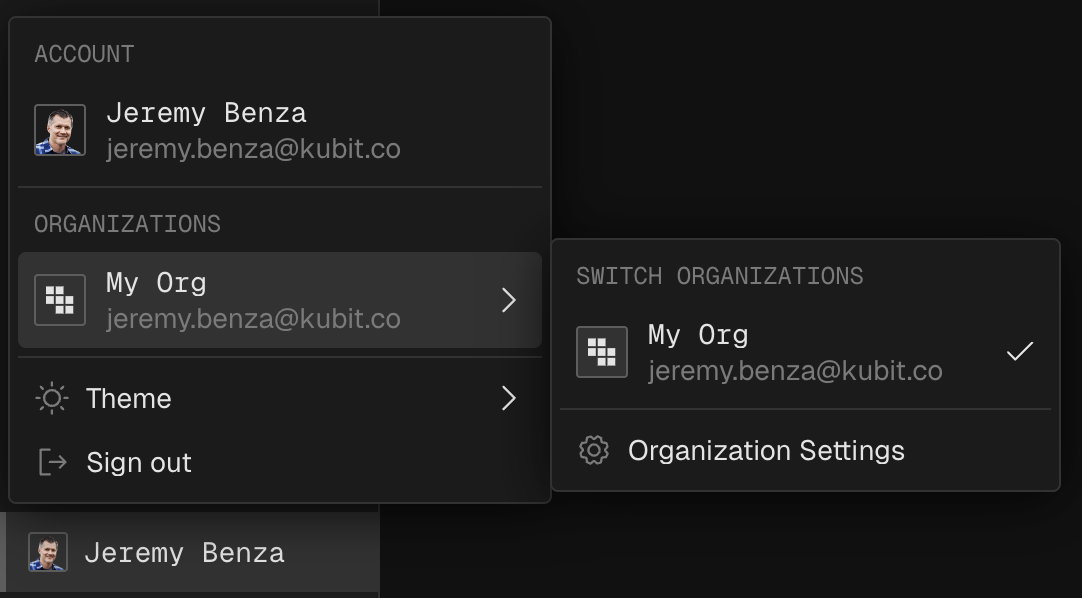The image size is (1082, 598).
Task: Click the Jeremy Benza name in Account
Action: [x=206, y=113]
